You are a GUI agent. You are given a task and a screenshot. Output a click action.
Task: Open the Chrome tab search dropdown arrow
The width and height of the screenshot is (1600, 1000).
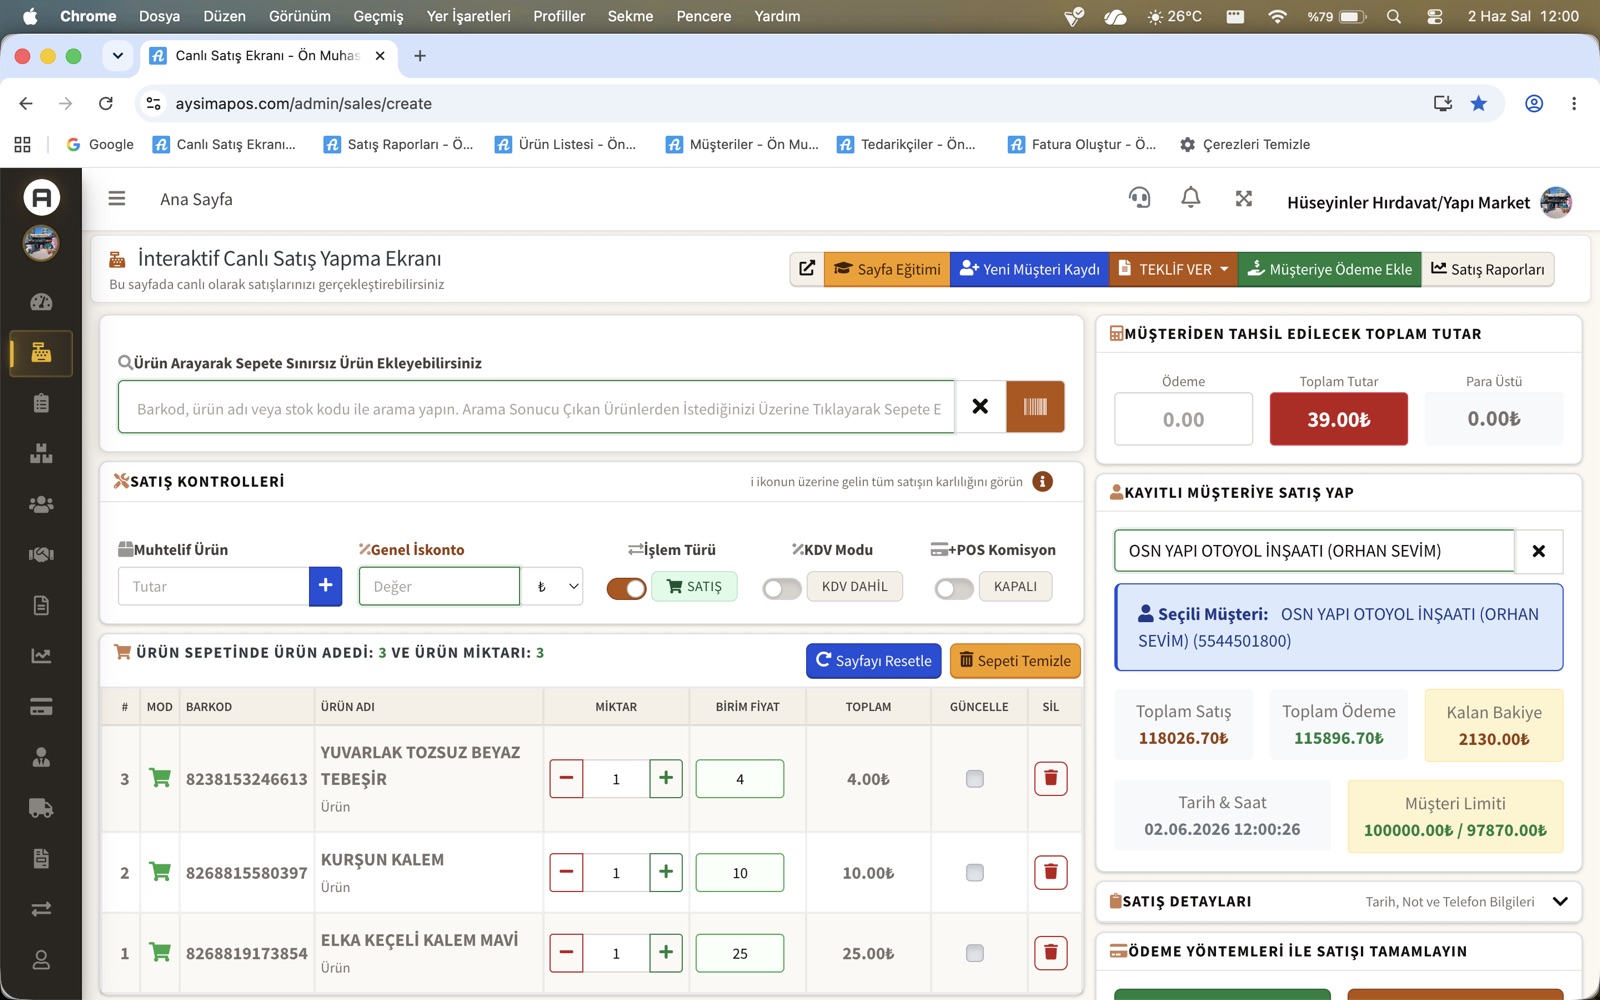[118, 56]
